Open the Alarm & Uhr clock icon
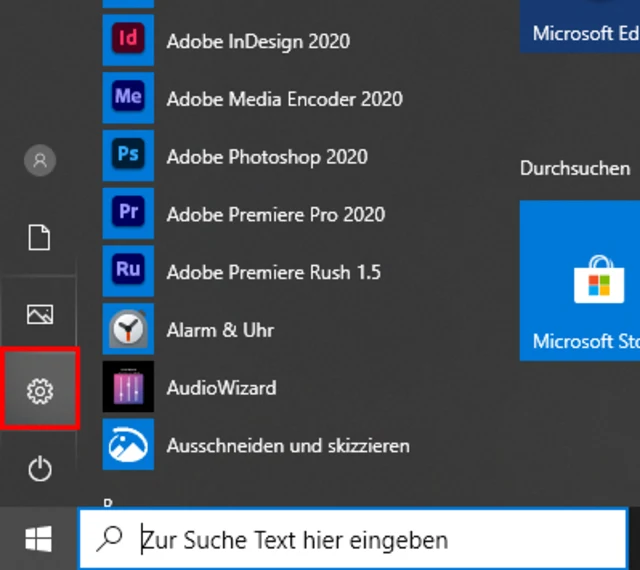640x570 pixels. [x=128, y=329]
